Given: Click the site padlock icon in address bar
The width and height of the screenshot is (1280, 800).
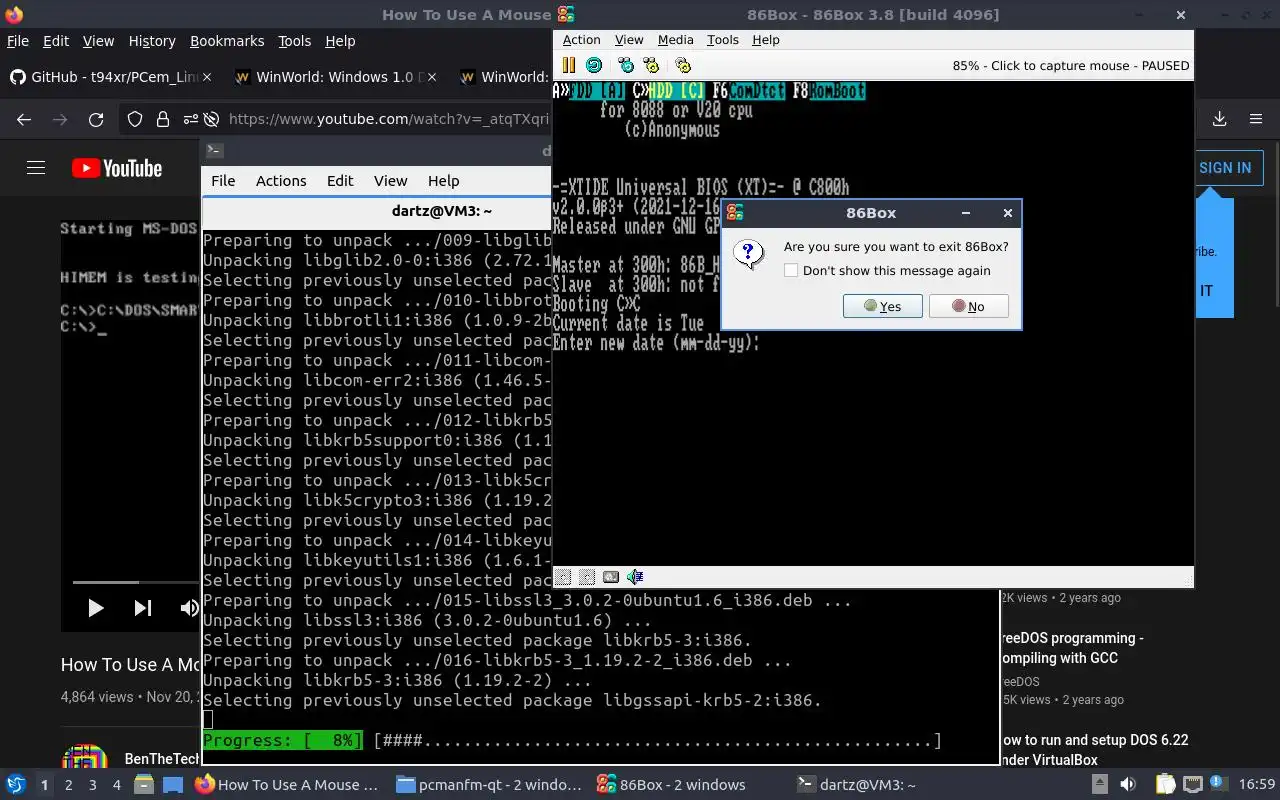Looking at the screenshot, I should click(x=163, y=119).
